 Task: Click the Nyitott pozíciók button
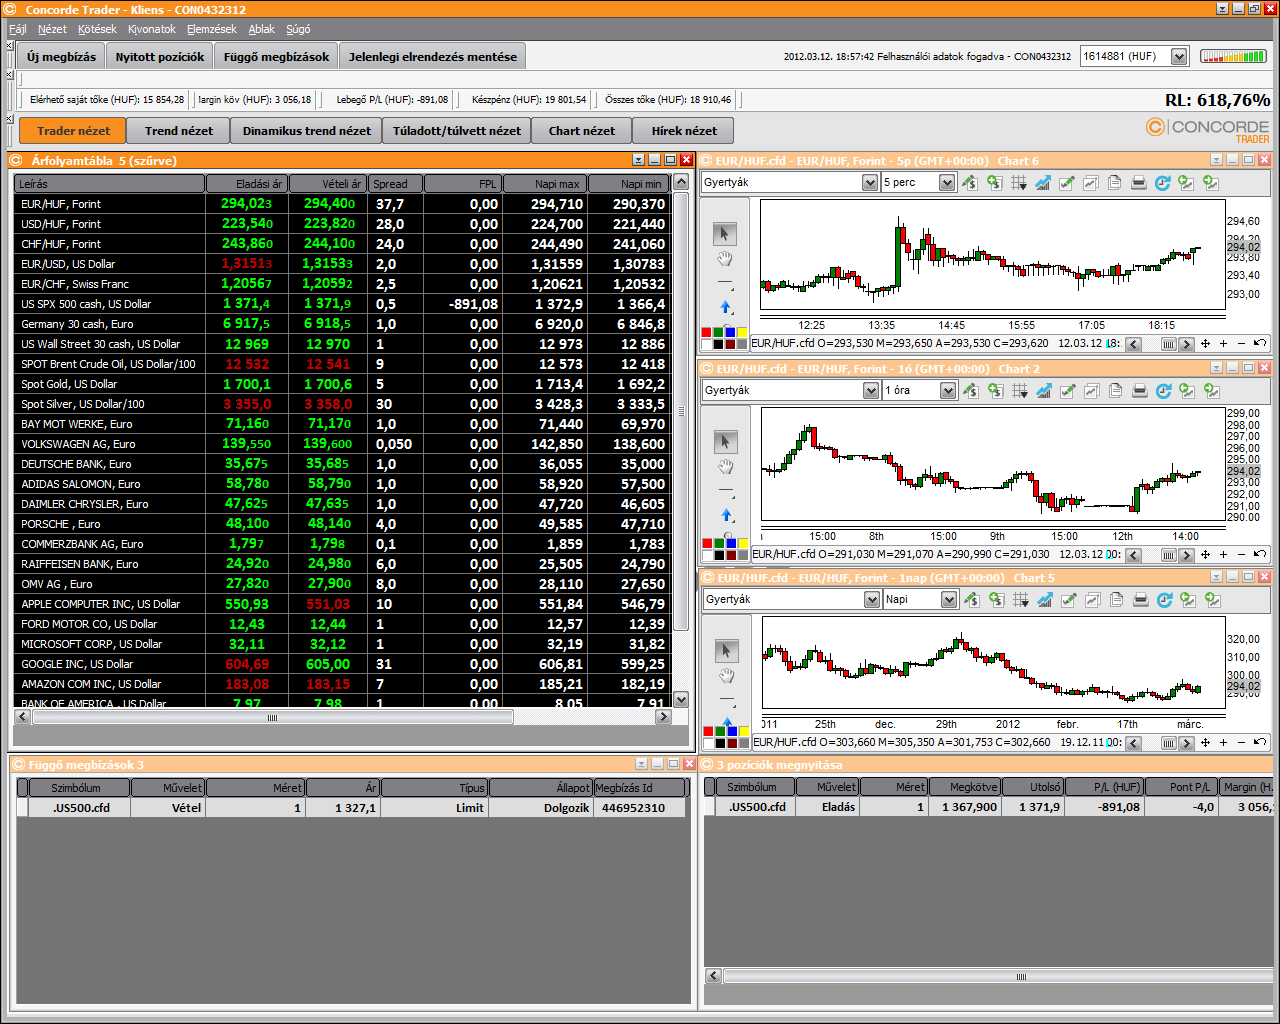160,57
